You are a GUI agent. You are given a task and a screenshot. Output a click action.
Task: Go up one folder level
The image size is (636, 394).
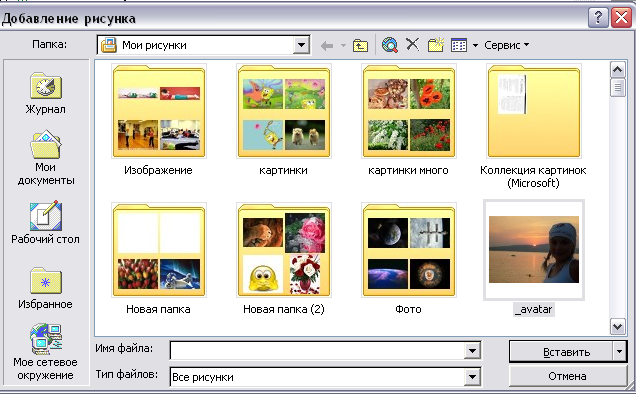point(360,45)
